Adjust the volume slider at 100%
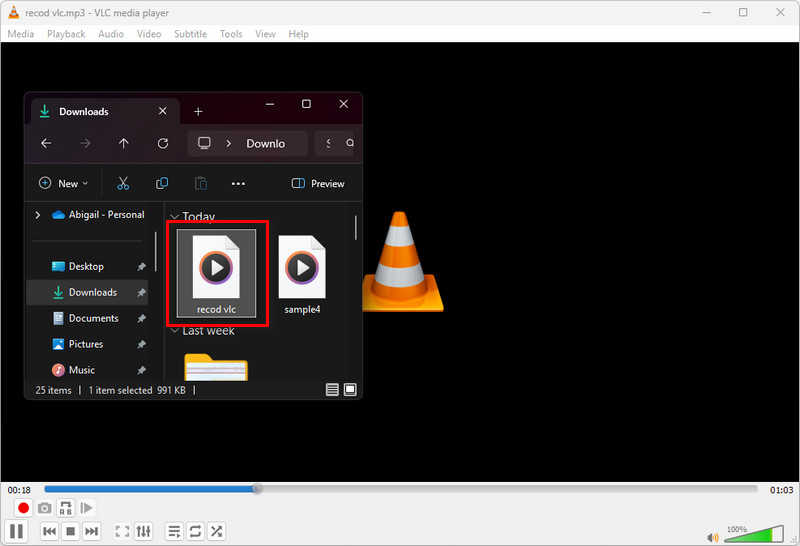This screenshot has width=800, height=546. [754, 534]
